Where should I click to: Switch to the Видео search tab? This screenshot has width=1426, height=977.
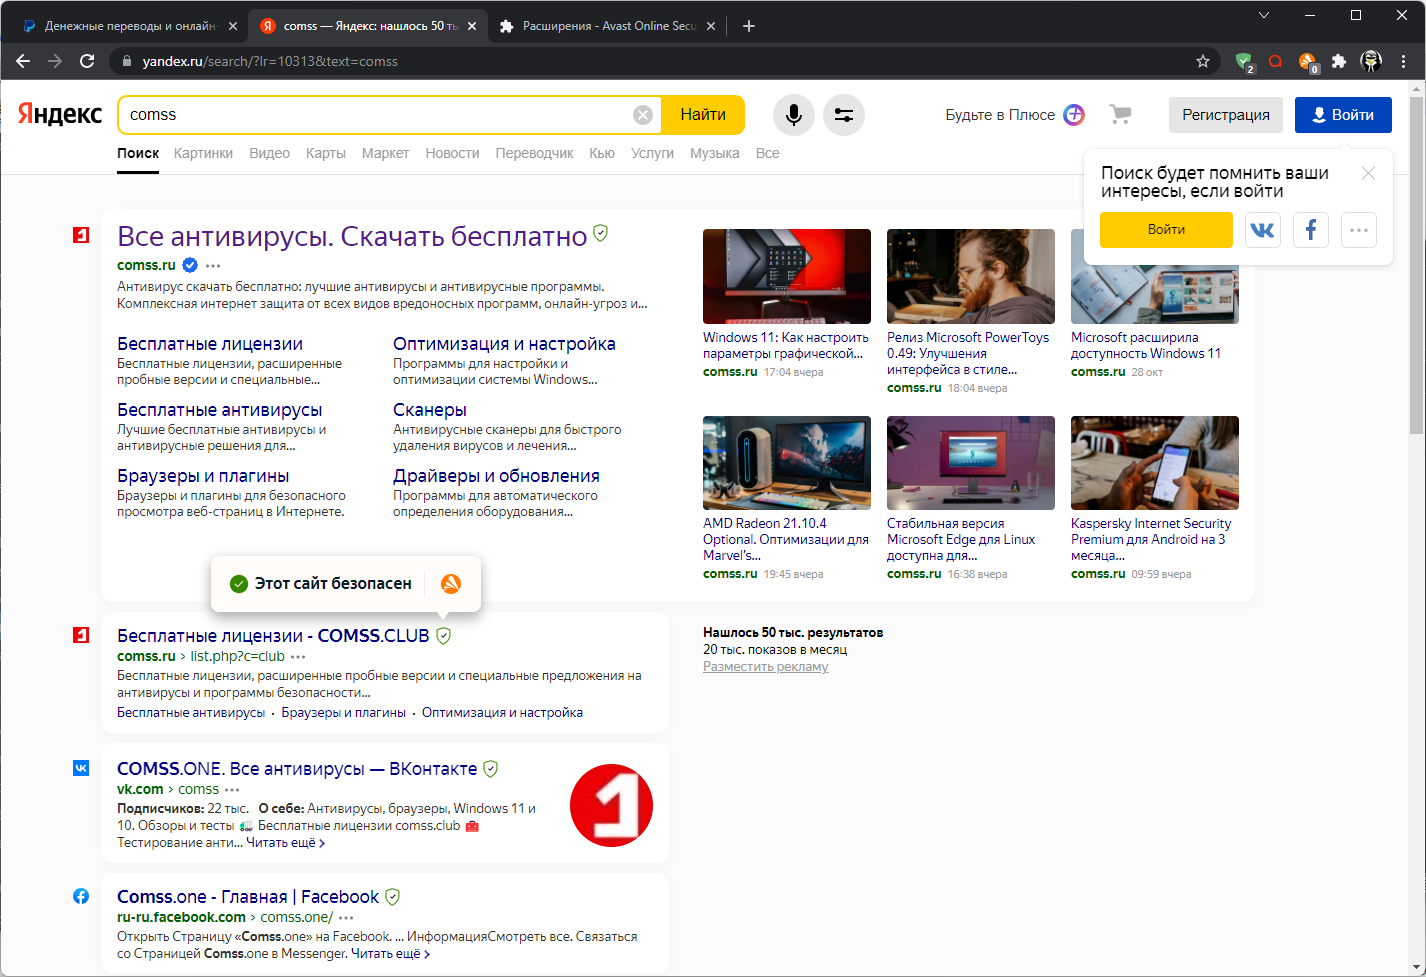pyautogui.click(x=269, y=153)
